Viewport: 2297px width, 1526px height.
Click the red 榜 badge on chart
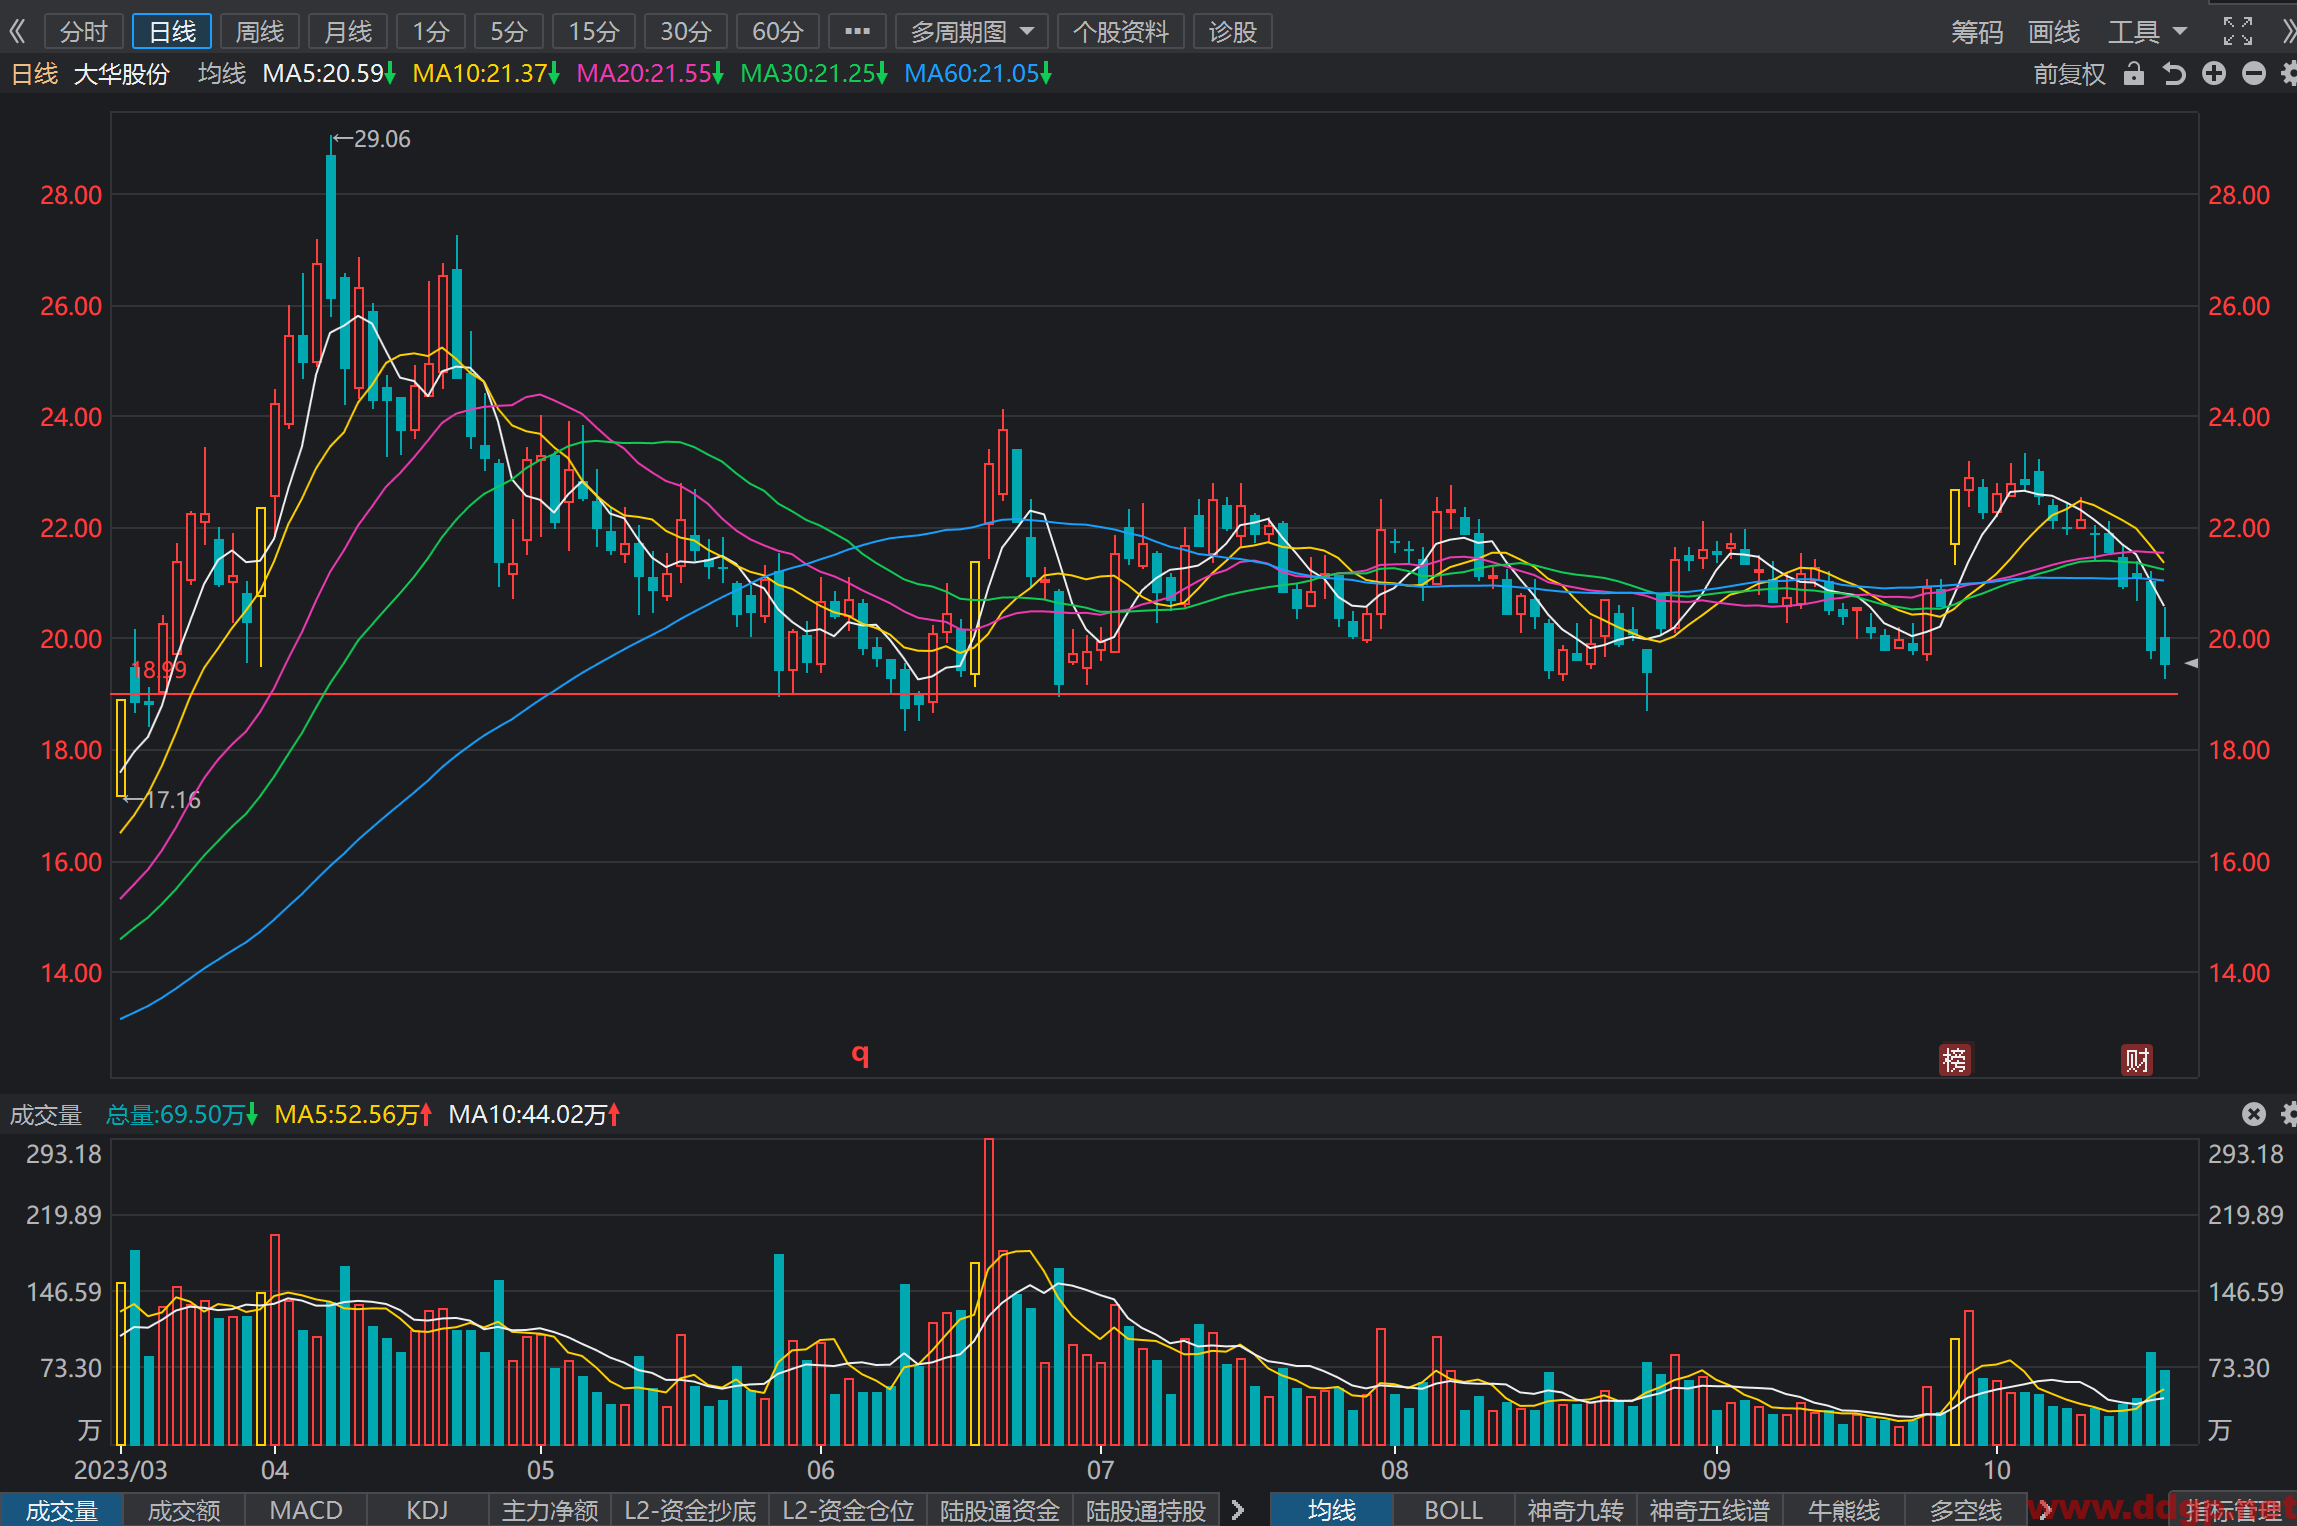point(1955,1060)
